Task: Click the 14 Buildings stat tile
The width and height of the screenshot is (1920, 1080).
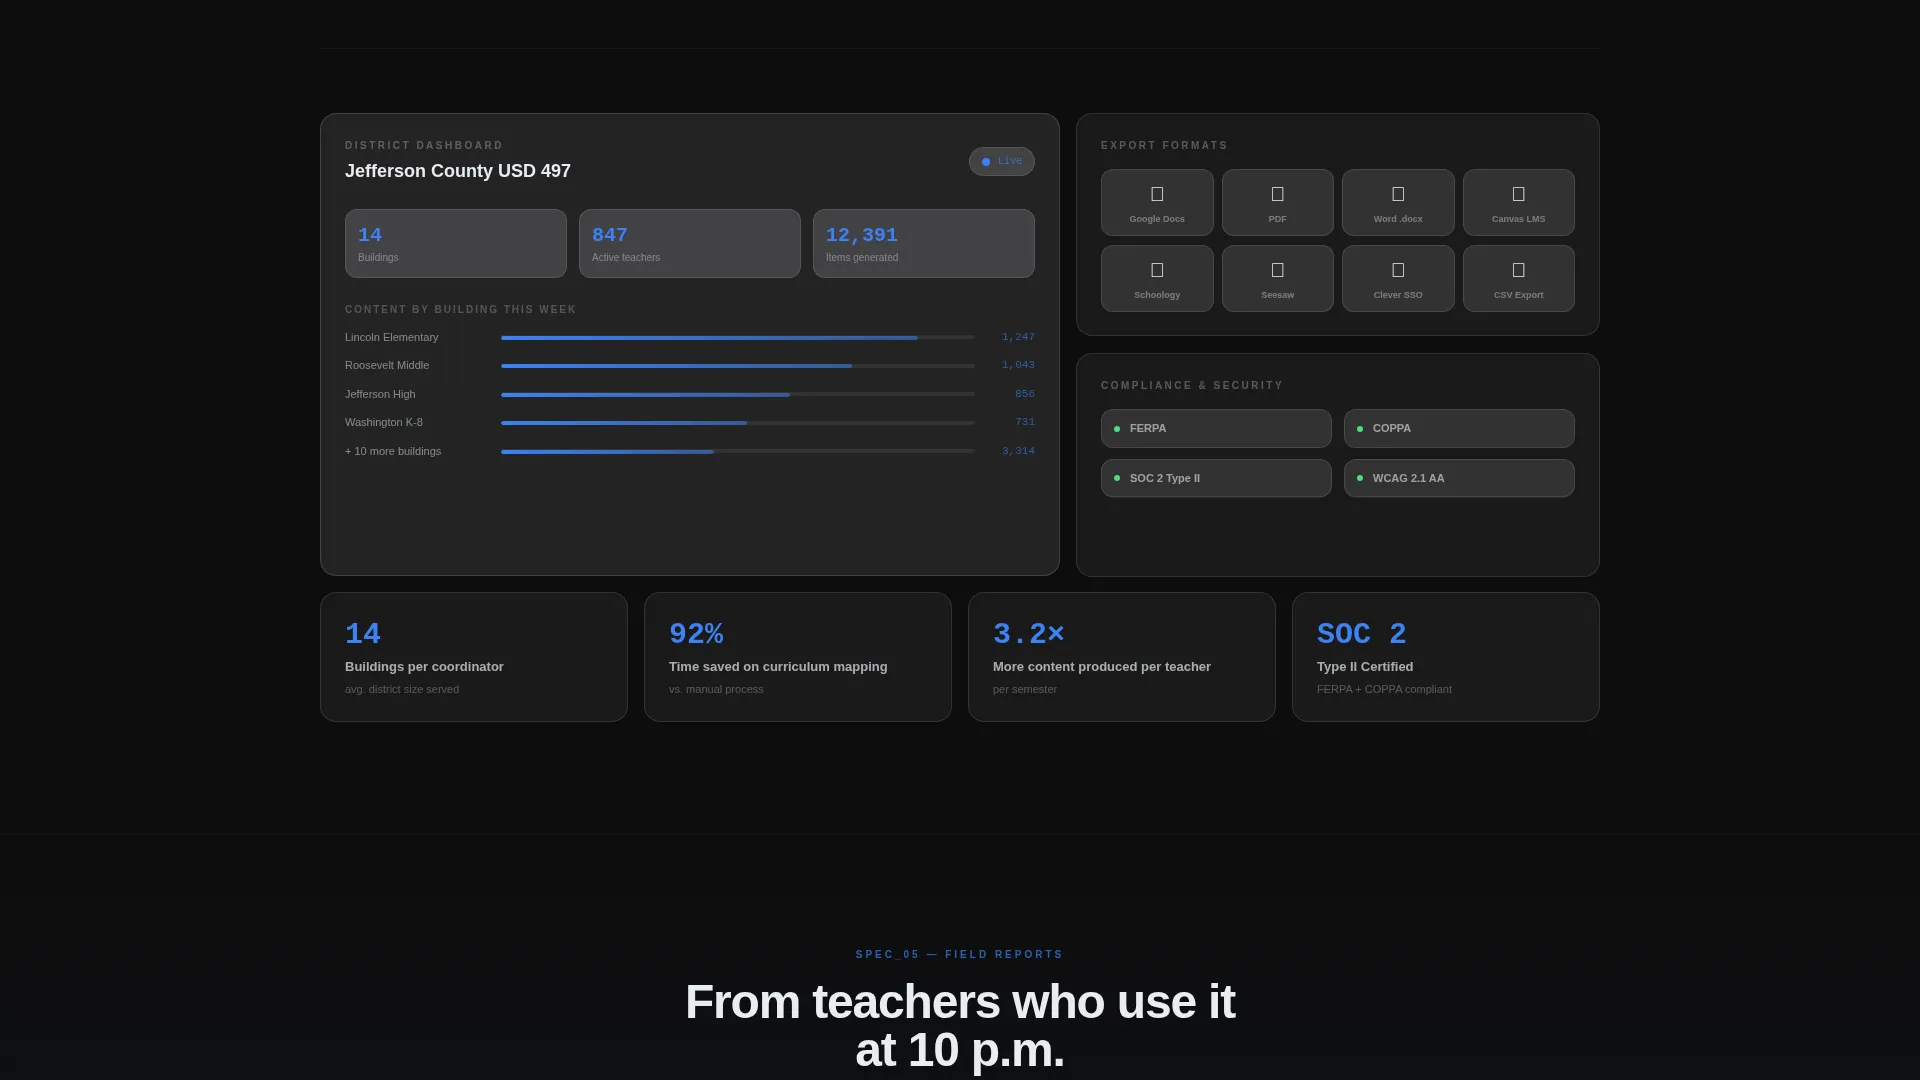Action: [x=456, y=243]
